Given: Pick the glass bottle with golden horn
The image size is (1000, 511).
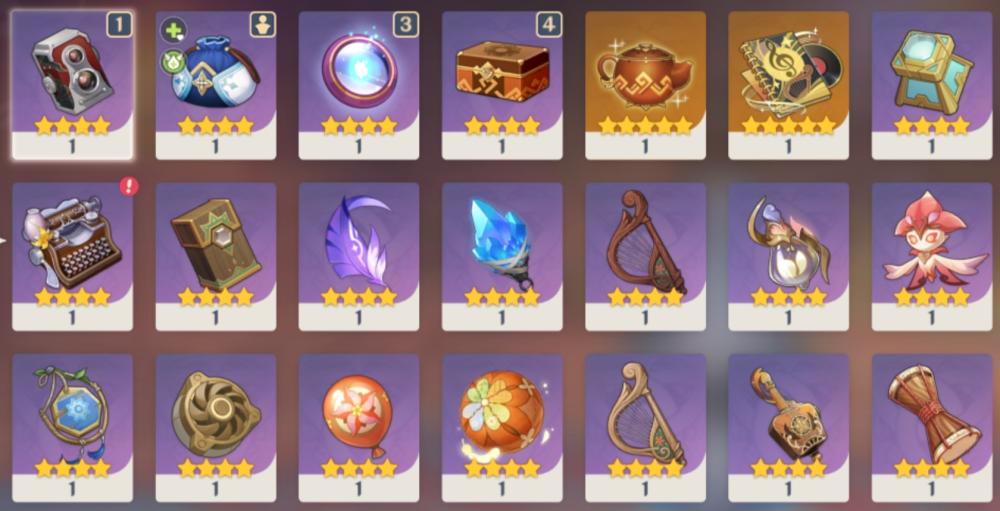Looking at the screenshot, I should click(x=788, y=256).
